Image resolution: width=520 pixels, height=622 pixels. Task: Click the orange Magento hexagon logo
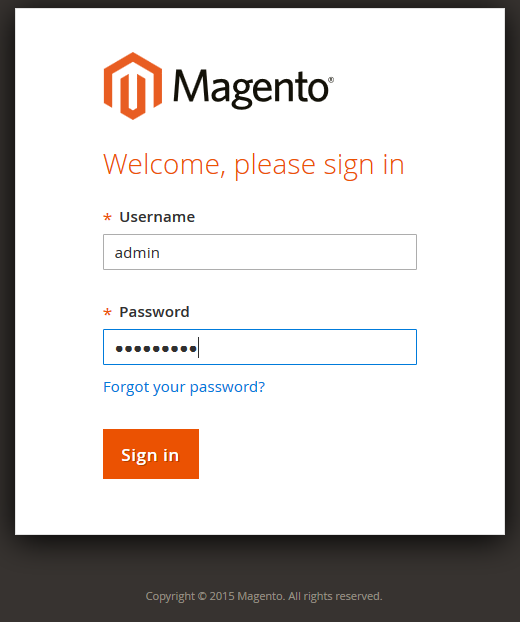pos(133,86)
